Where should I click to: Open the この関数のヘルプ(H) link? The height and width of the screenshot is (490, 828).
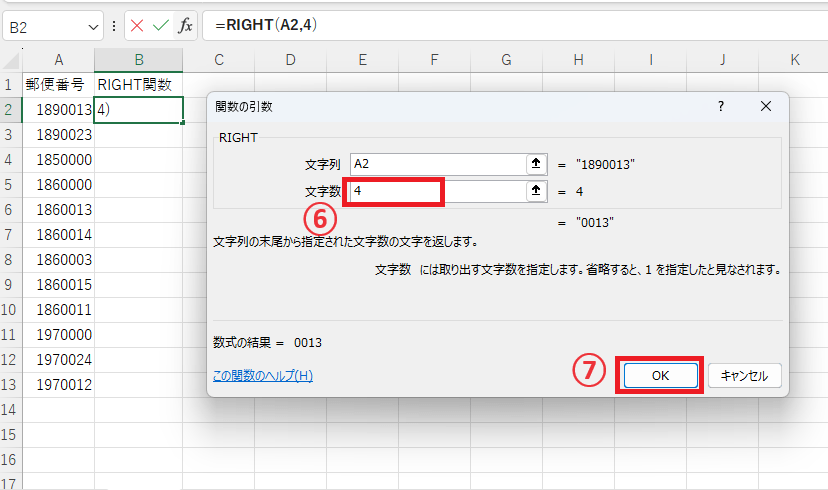pyautogui.click(x=262, y=375)
